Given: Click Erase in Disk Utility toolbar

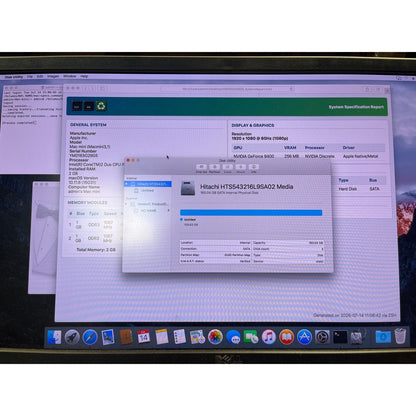Looking at the screenshot, I should click(x=228, y=168).
